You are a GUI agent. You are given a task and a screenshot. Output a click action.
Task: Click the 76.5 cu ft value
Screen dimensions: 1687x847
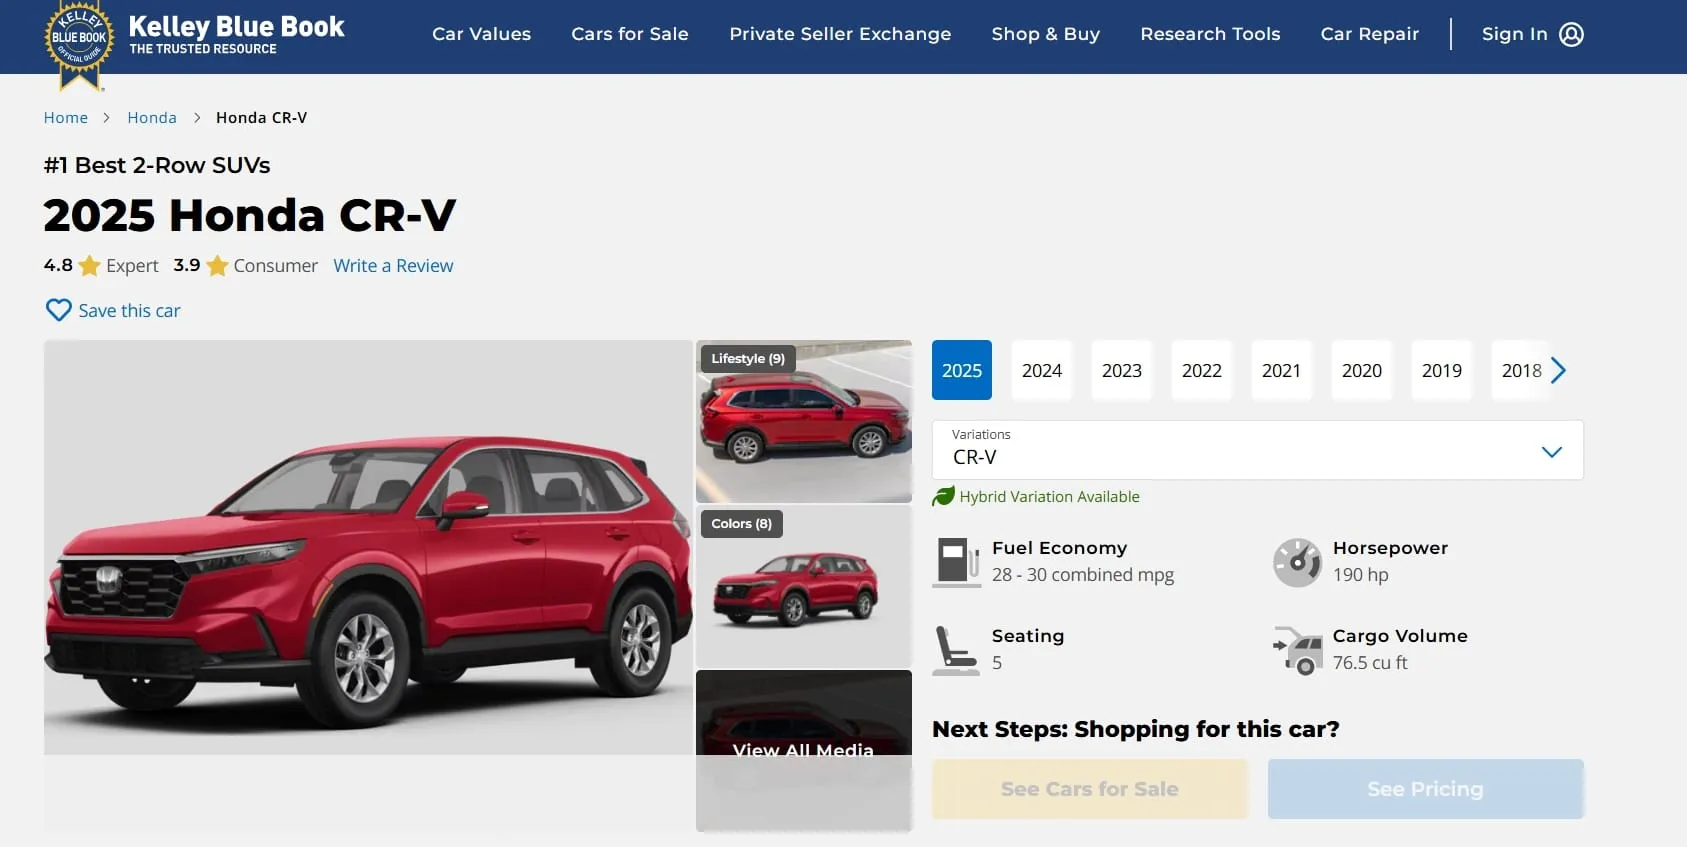1370,663
